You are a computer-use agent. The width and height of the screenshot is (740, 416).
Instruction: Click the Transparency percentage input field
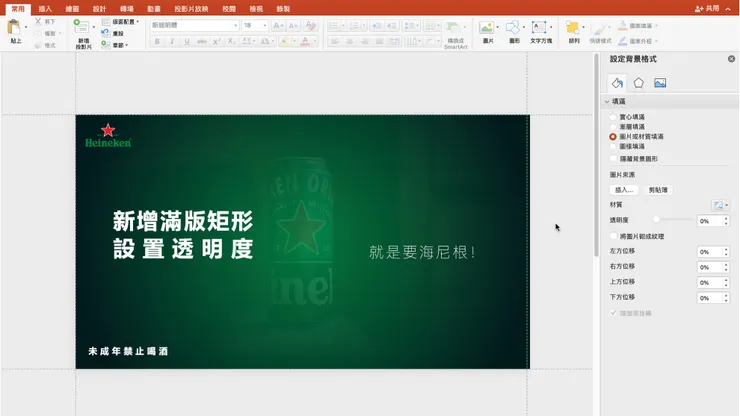click(x=709, y=221)
